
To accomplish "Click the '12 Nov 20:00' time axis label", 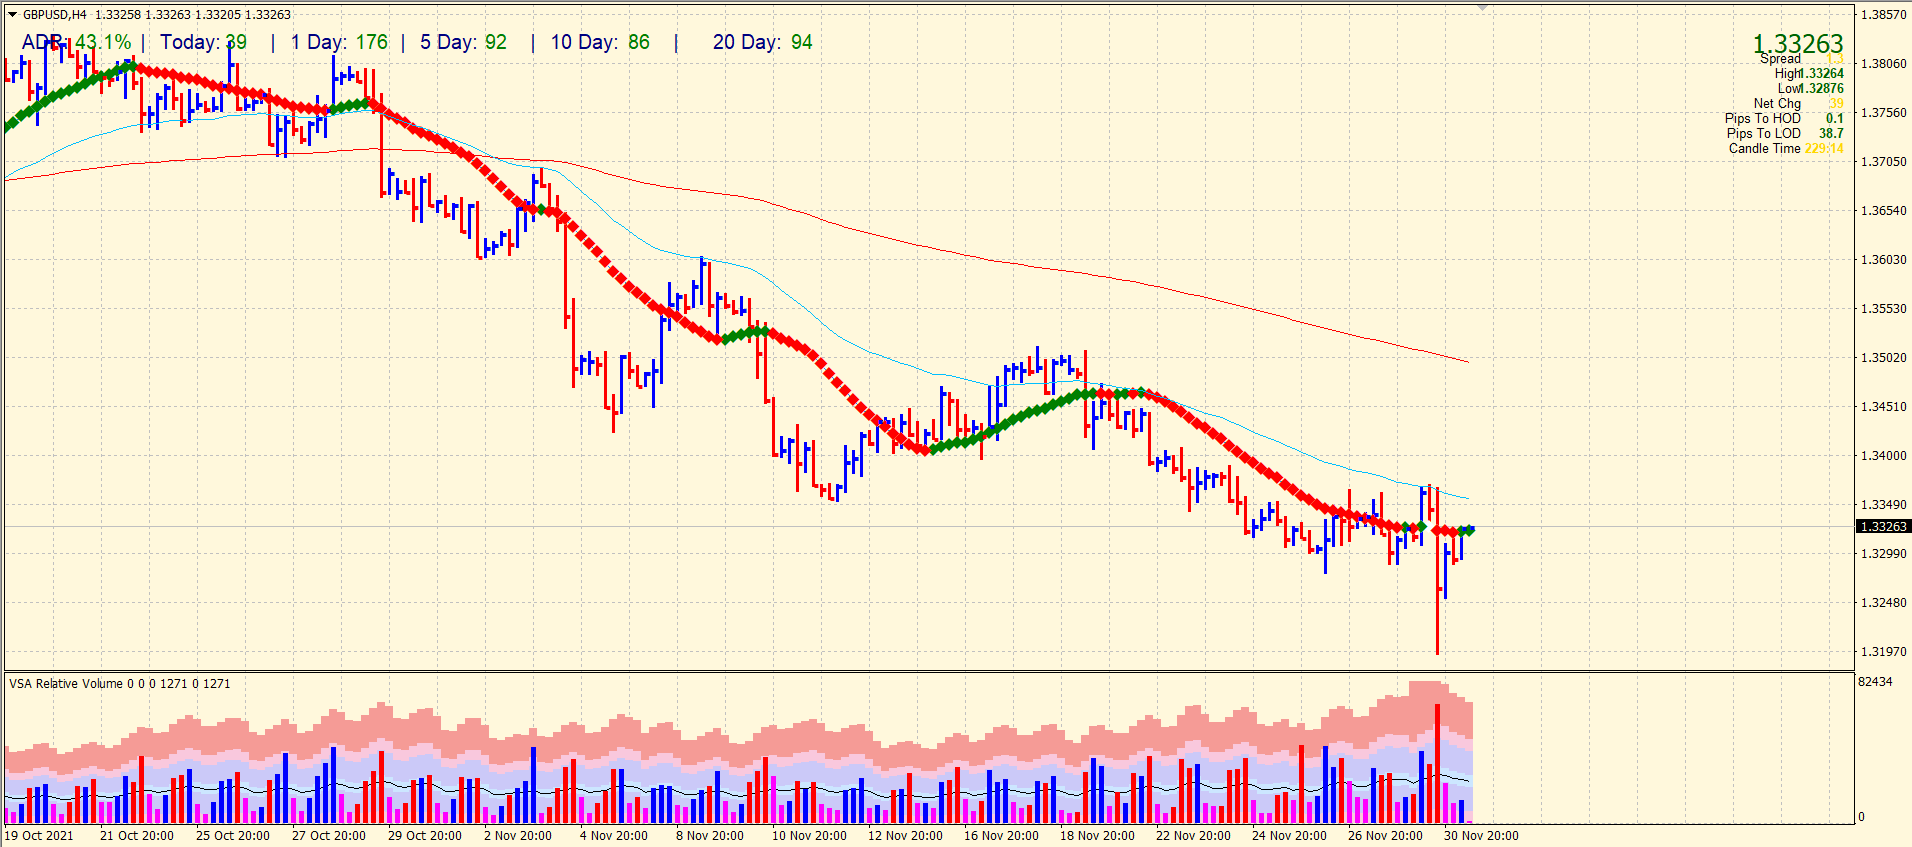I will click(x=905, y=836).
